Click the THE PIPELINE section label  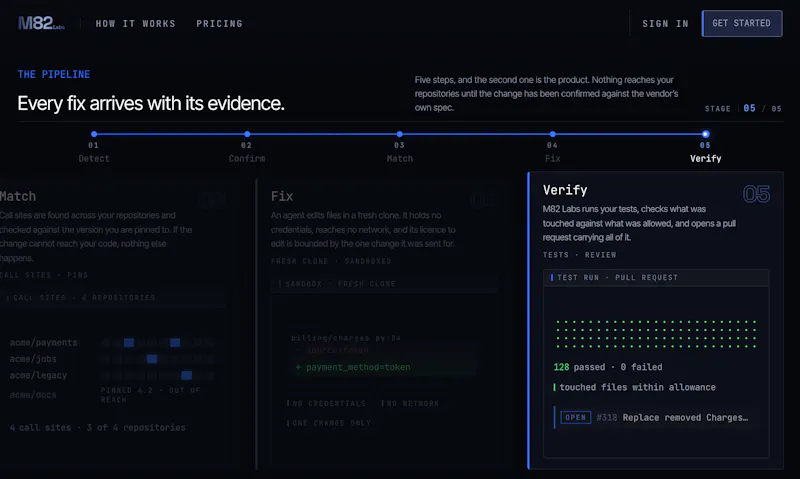54,74
